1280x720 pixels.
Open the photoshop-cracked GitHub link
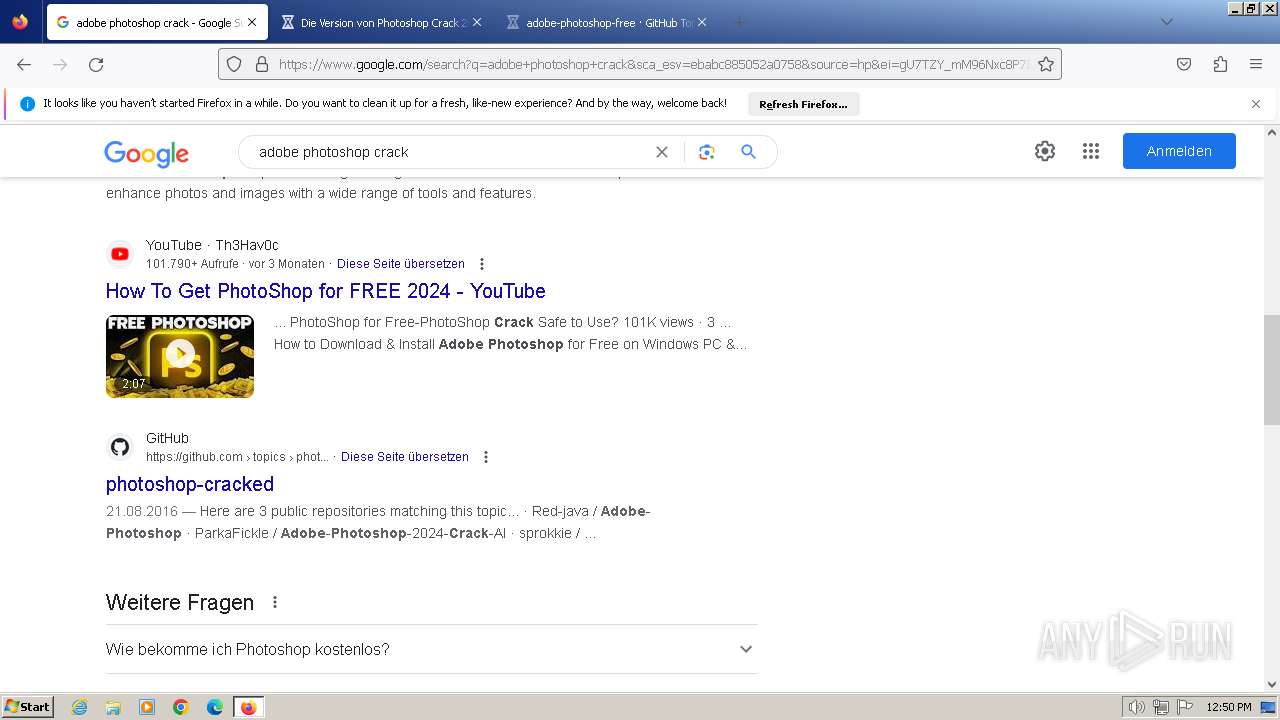190,484
